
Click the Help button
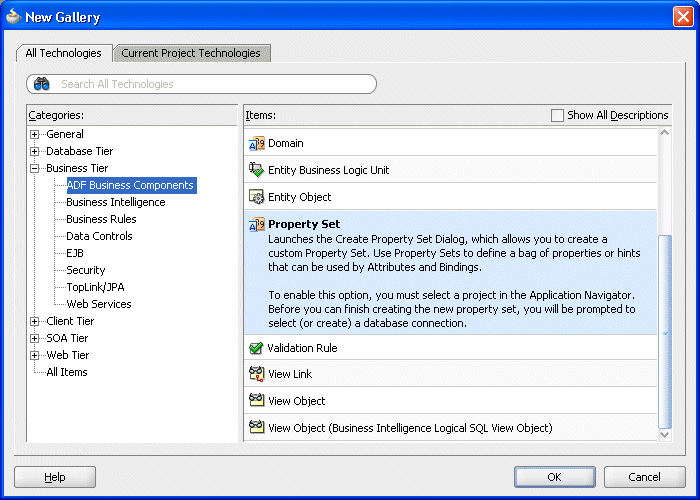55,477
